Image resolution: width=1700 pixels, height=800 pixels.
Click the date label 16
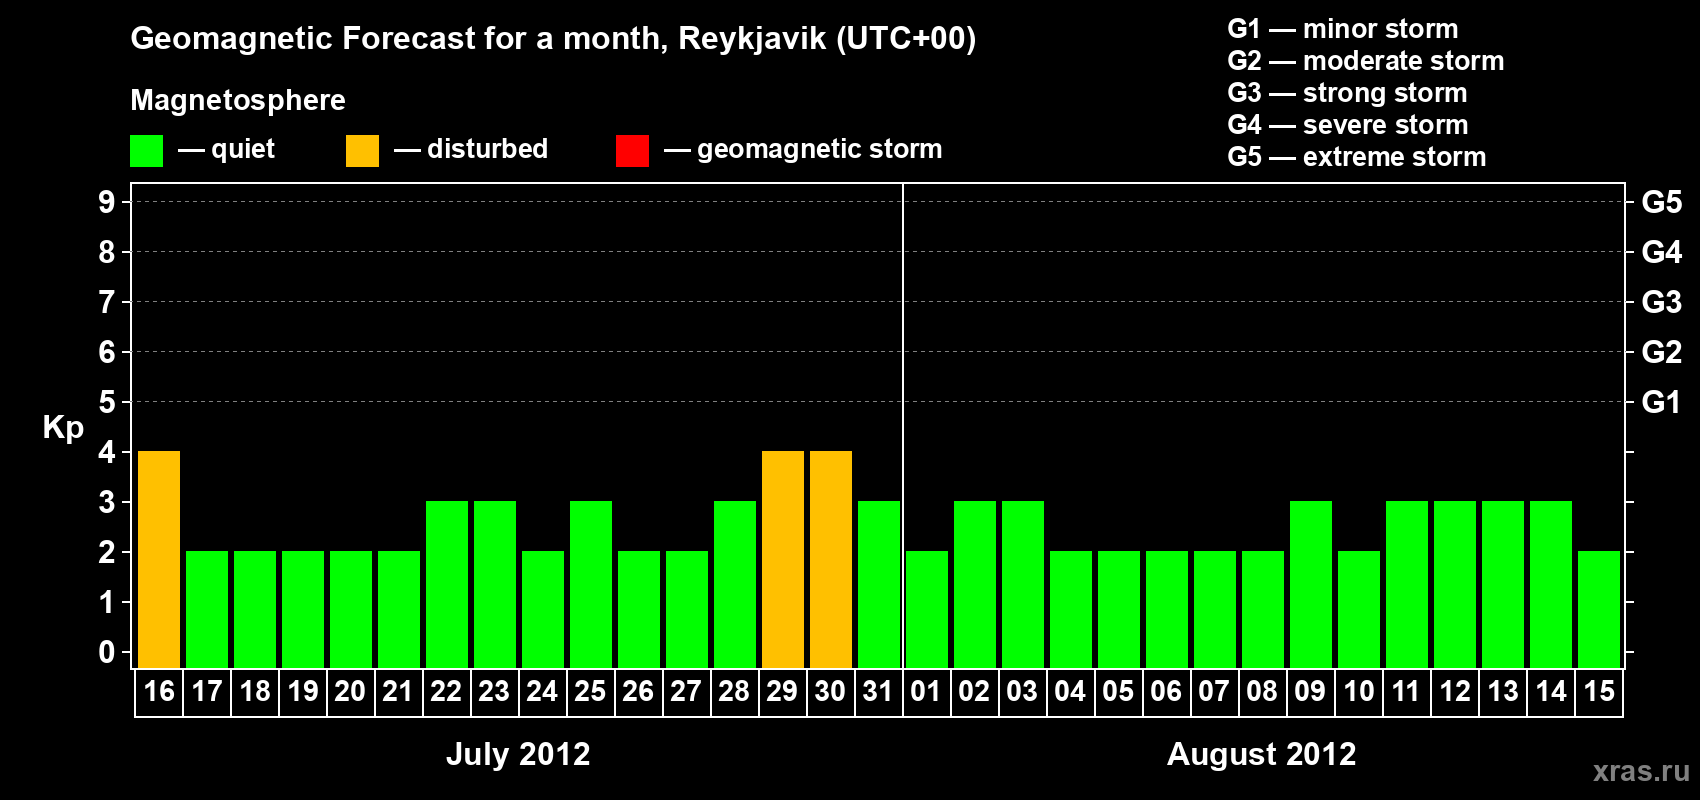pyautogui.click(x=159, y=691)
